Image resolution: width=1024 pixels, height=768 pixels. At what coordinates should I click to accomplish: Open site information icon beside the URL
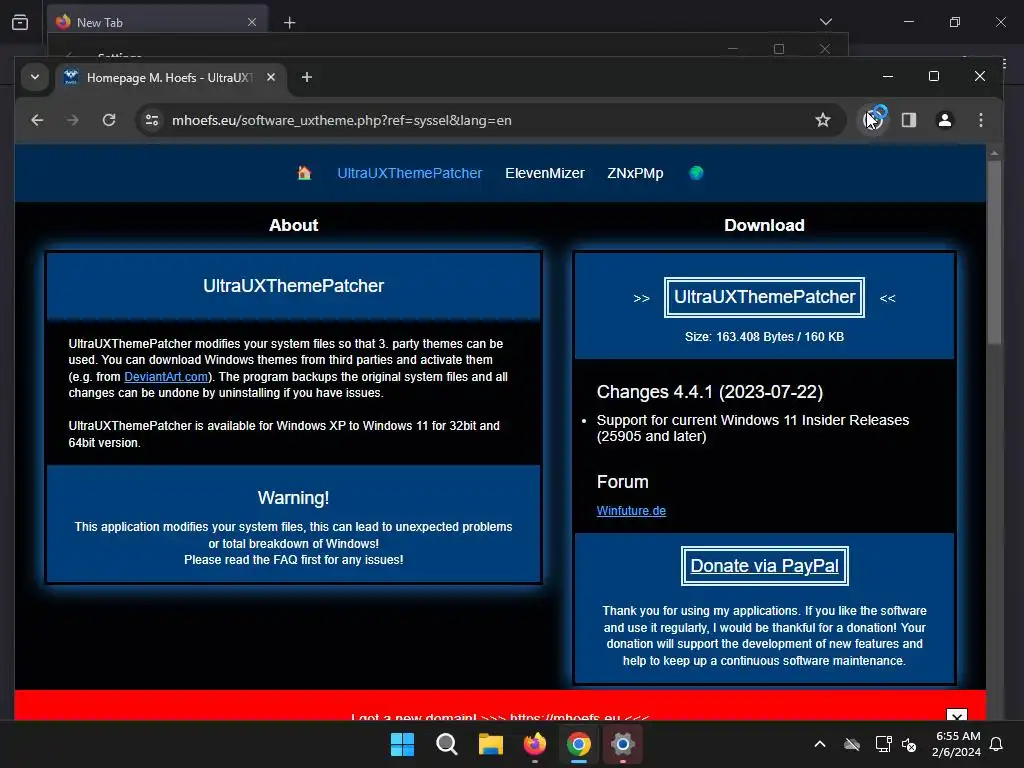click(152, 120)
